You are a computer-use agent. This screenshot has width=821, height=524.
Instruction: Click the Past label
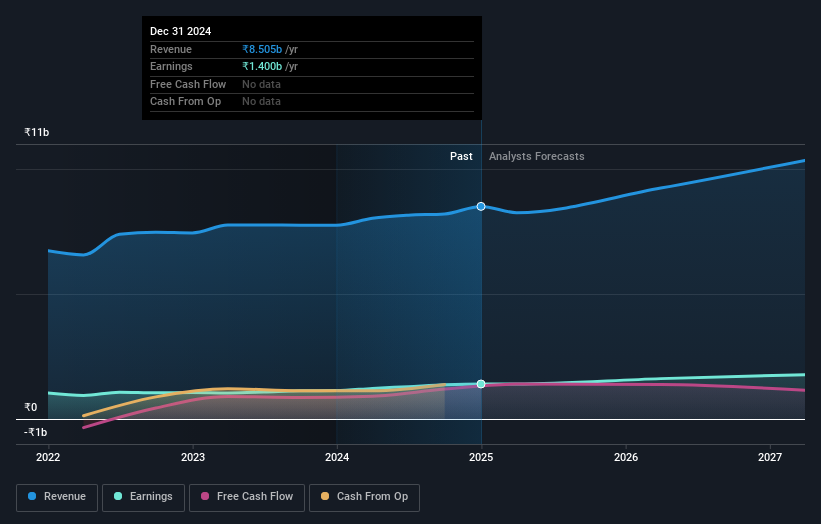pyautogui.click(x=461, y=157)
